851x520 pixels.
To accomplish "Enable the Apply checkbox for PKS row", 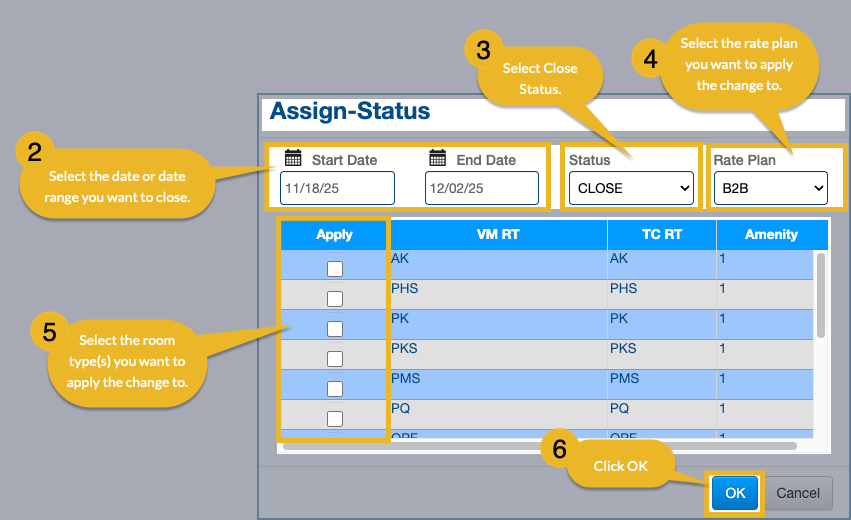I will point(335,358).
